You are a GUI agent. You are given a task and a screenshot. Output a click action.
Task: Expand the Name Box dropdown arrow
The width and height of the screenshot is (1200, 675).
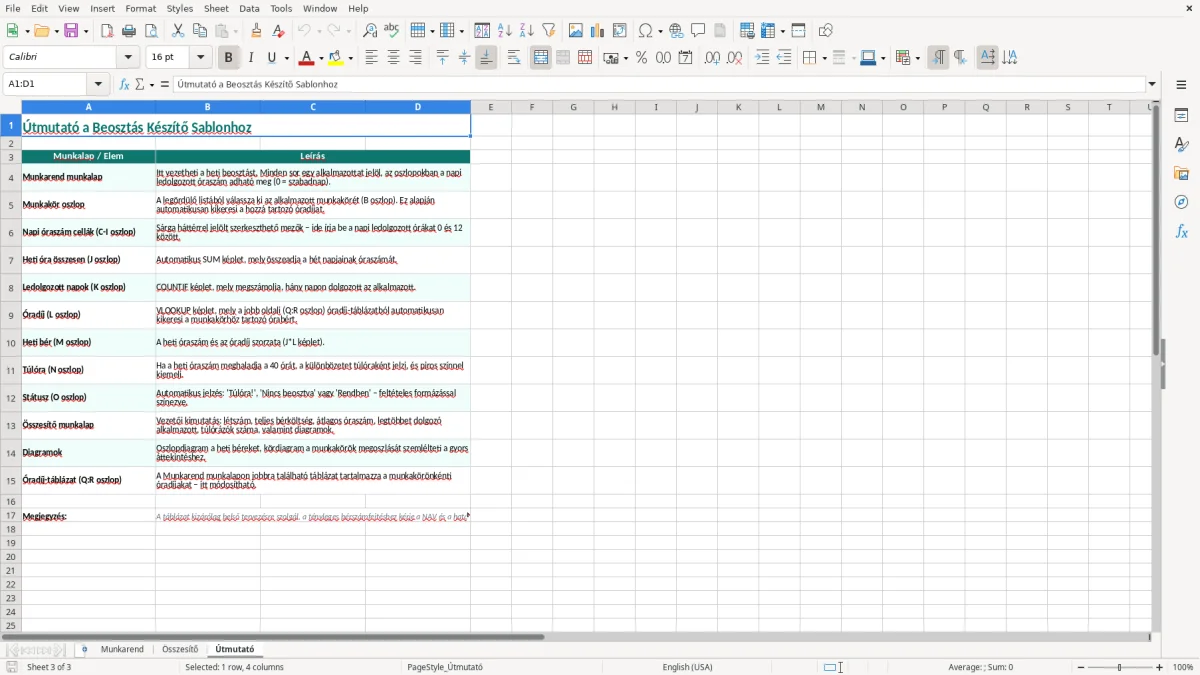pyautogui.click(x=98, y=85)
